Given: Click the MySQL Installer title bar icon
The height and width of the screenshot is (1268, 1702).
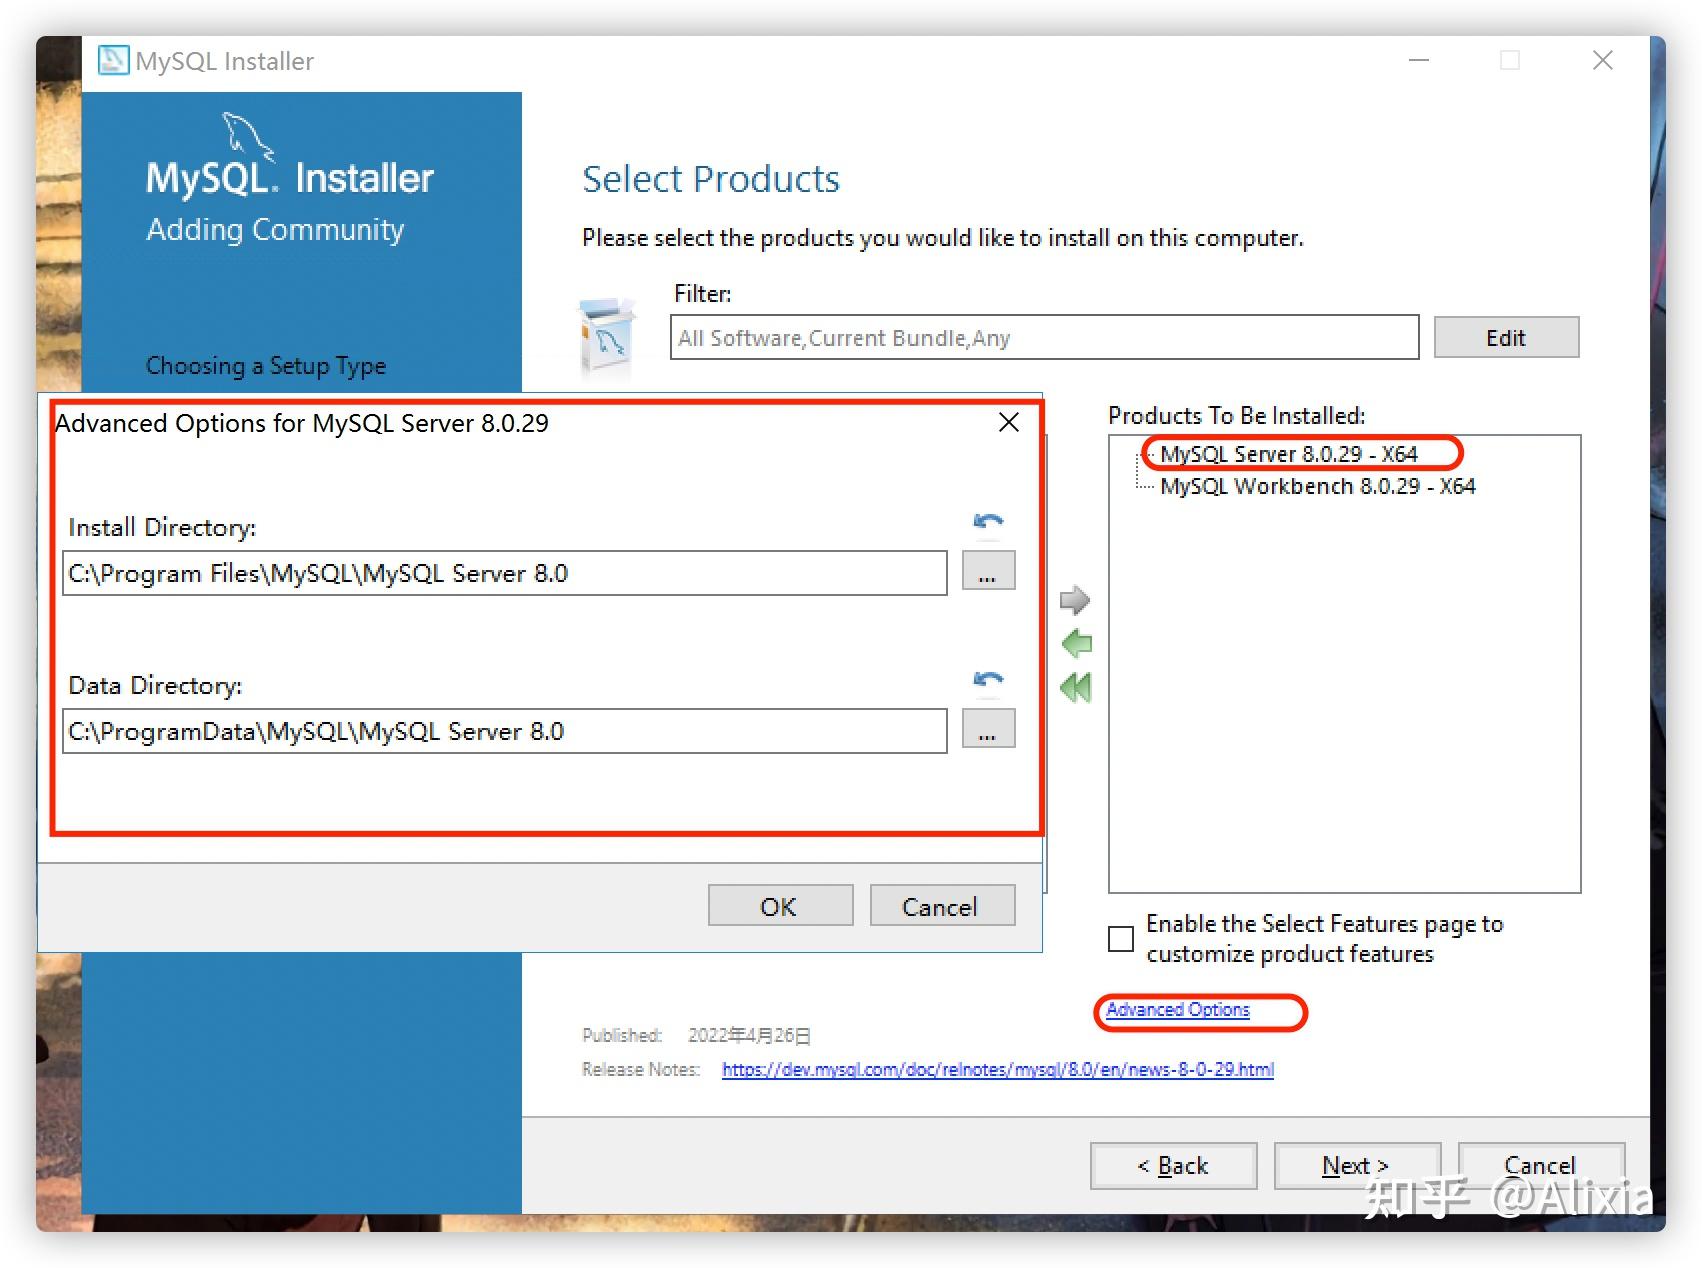Looking at the screenshot, I should [x=113, y=60].
